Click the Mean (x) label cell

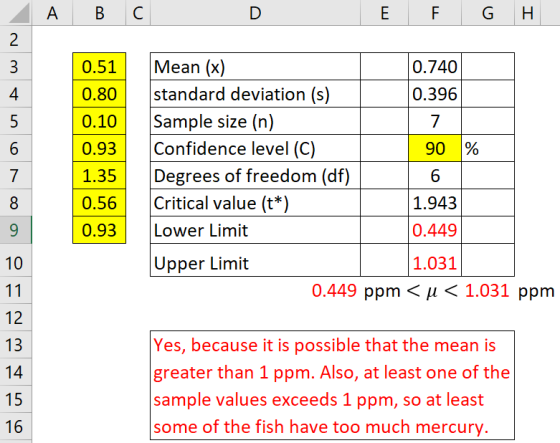(255, 66)
